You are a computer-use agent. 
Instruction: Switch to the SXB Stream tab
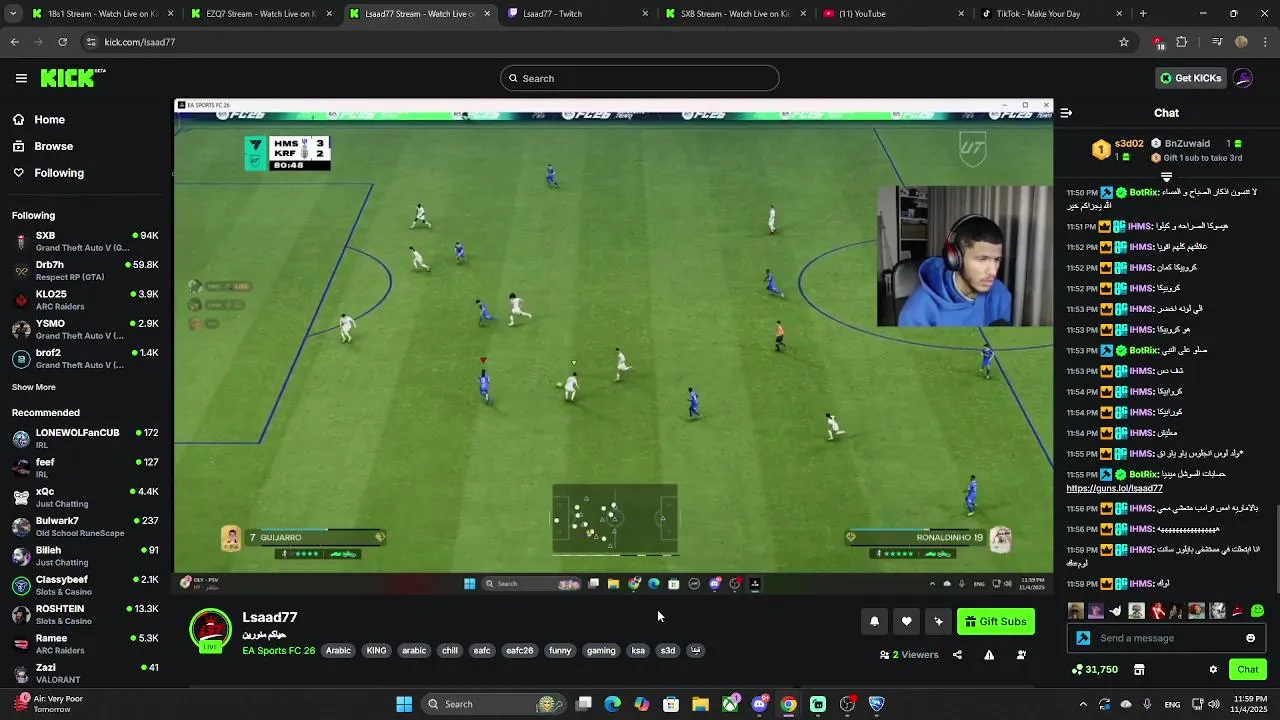point(735,14)
